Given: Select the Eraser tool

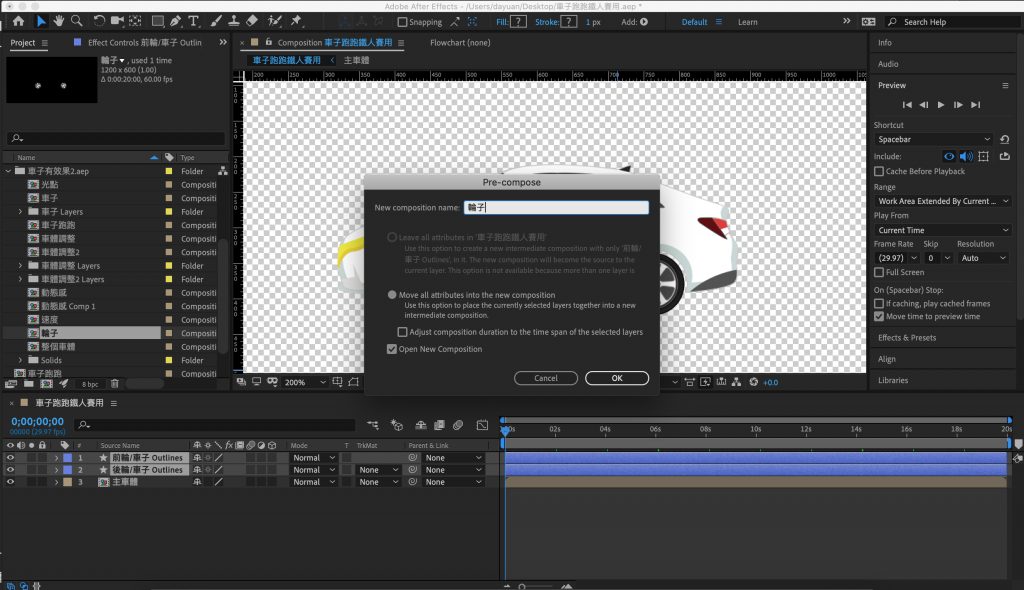Looking at the screenshot, I should pos(252,21).
